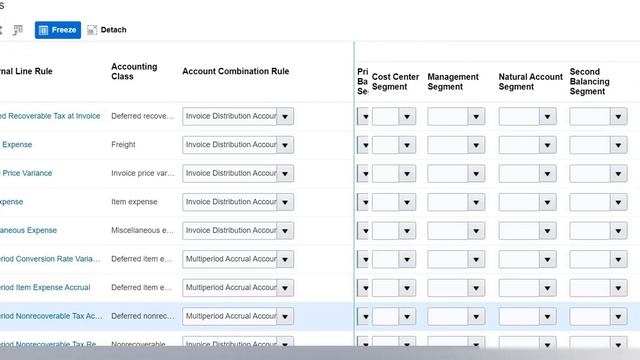Open Natural Account Segment dropdown in Item Expense Accrual row

click(x=547, y=288)
